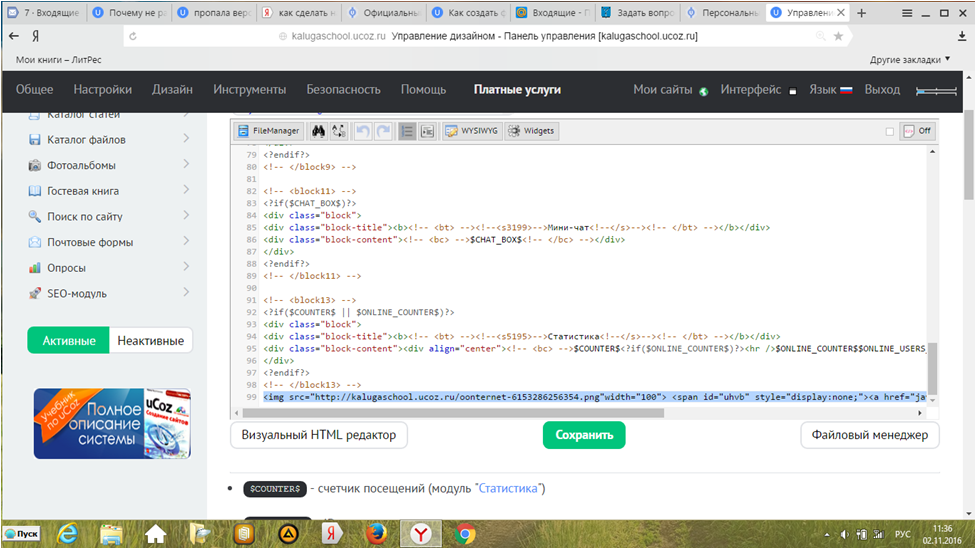This screenshot has width=976, height=549.
Task: Open the Другие закладки dropdown
Action: point(910,60)
